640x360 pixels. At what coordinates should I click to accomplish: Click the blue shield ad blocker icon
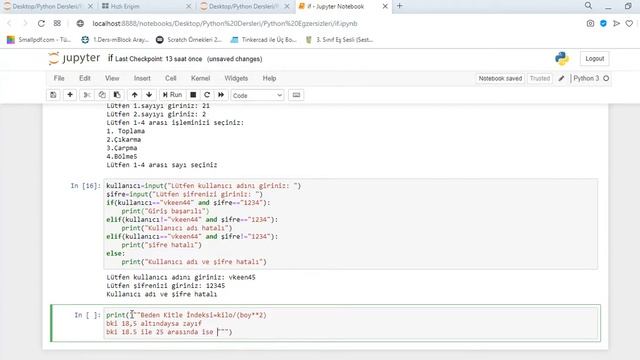[x=603, y=24]
